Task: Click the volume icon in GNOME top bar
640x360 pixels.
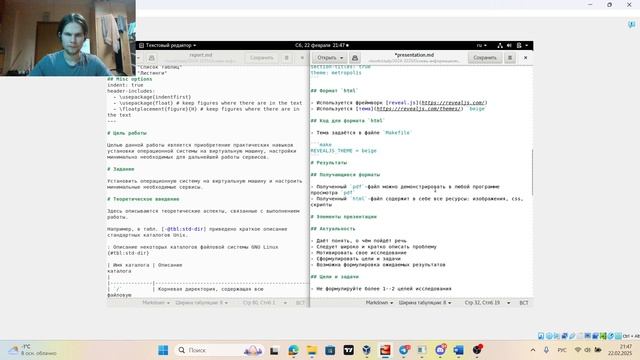Action: pos(509,45)
